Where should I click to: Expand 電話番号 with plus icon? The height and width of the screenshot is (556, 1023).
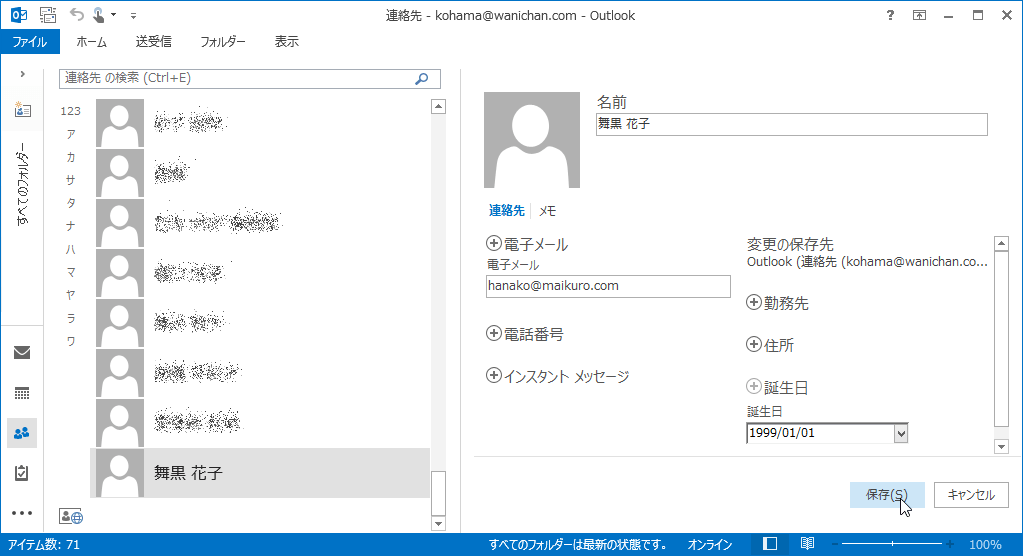pyautogui.click(x=494, y=333)
